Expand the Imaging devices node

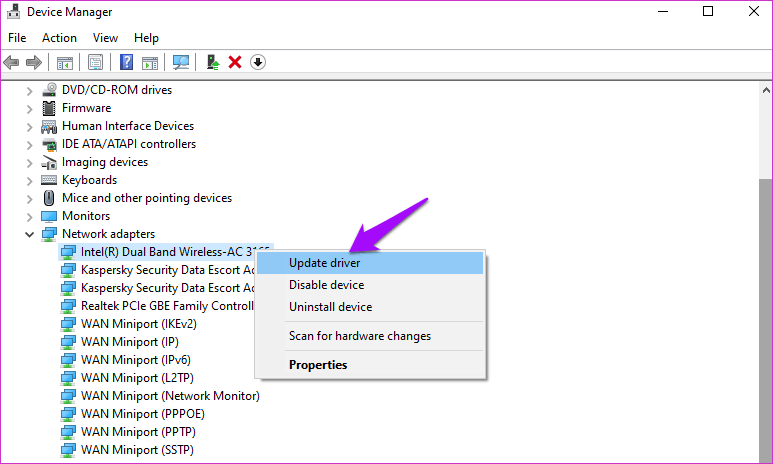click(30, 163)
